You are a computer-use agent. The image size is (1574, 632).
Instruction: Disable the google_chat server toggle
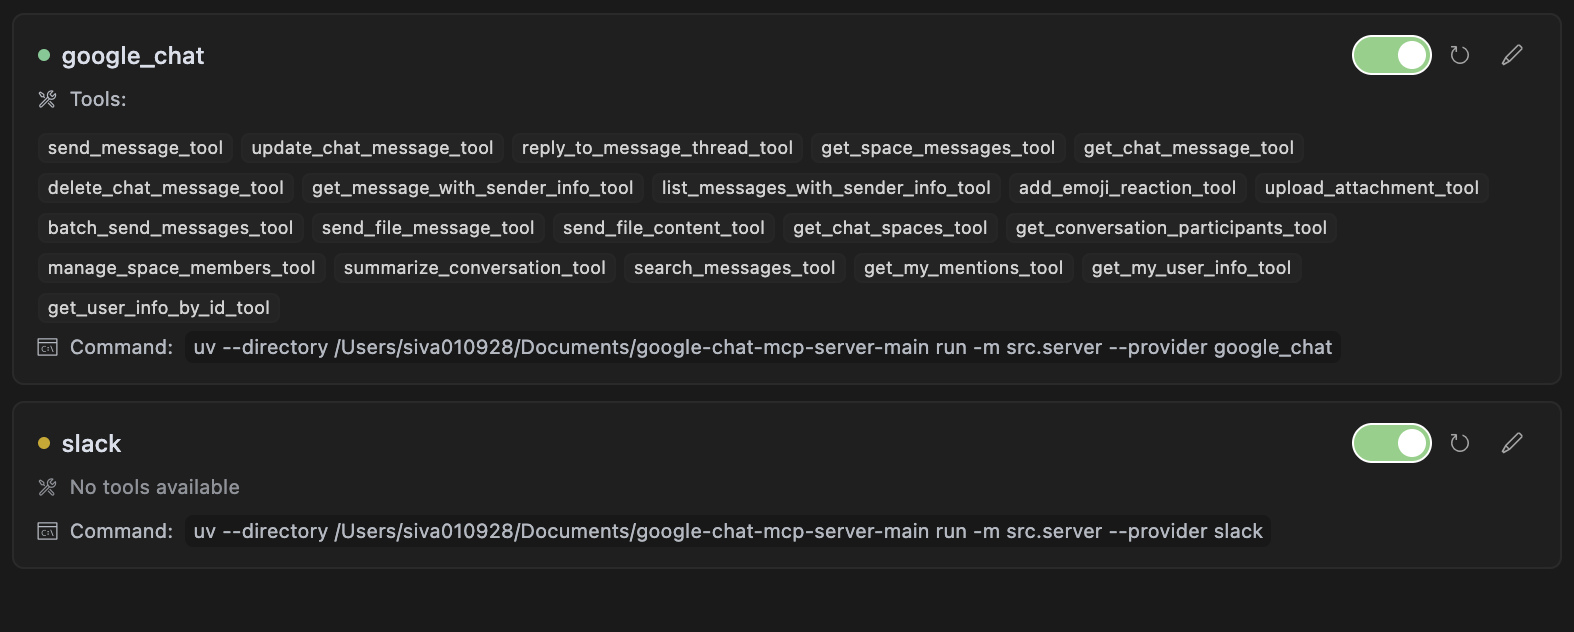coord(1391,55)
